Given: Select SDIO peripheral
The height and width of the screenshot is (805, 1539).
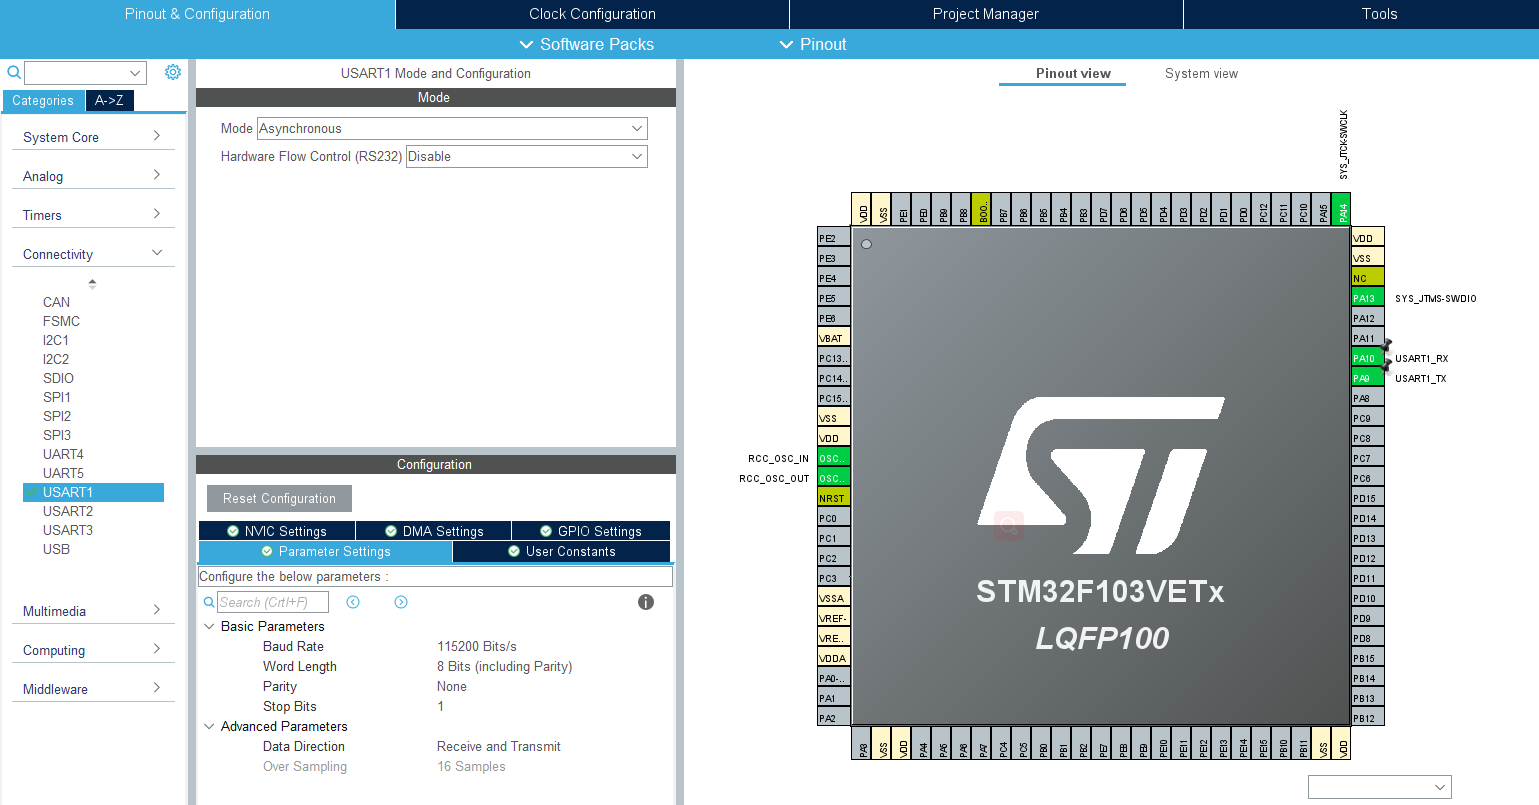Looking at the screenshot, I should pyautogui.click(x=58, y=378).
